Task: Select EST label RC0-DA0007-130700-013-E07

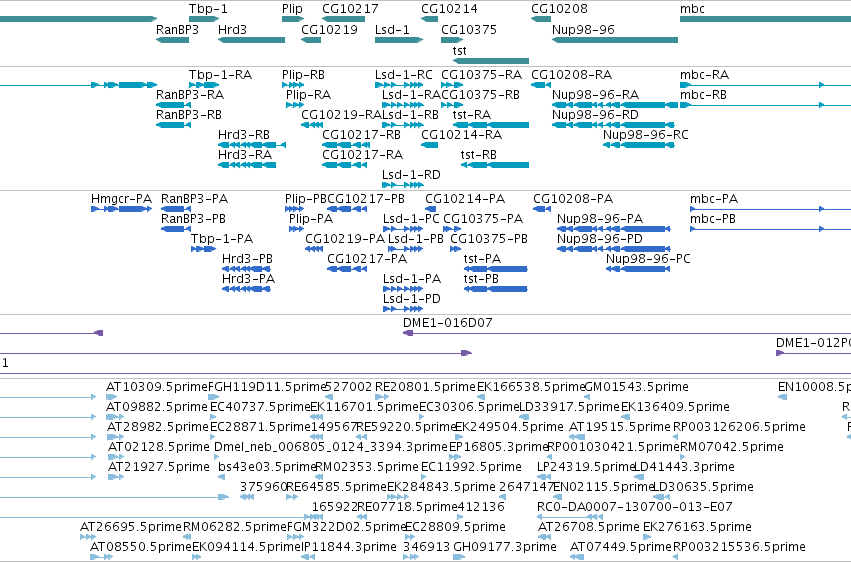Action: [x=635, y=507]
